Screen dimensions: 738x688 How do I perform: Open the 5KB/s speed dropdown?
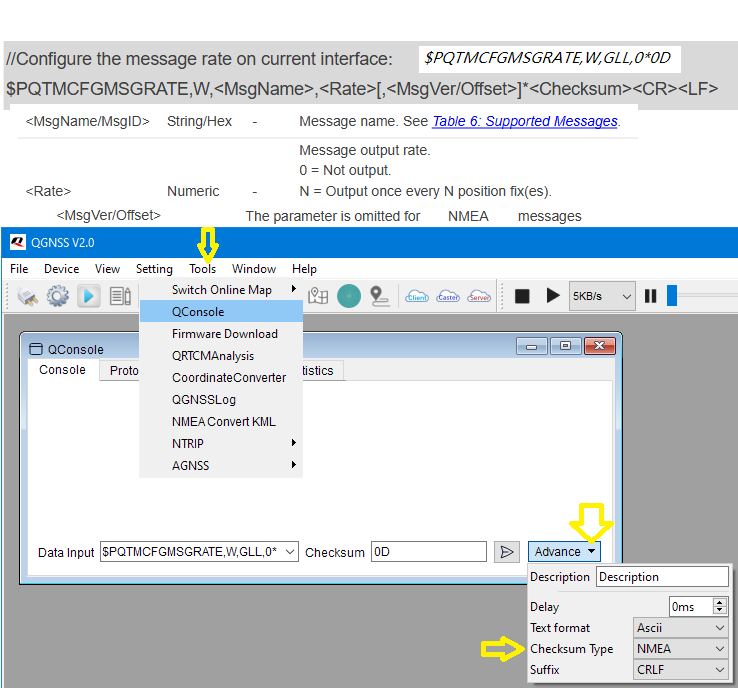tap(602, 296)
